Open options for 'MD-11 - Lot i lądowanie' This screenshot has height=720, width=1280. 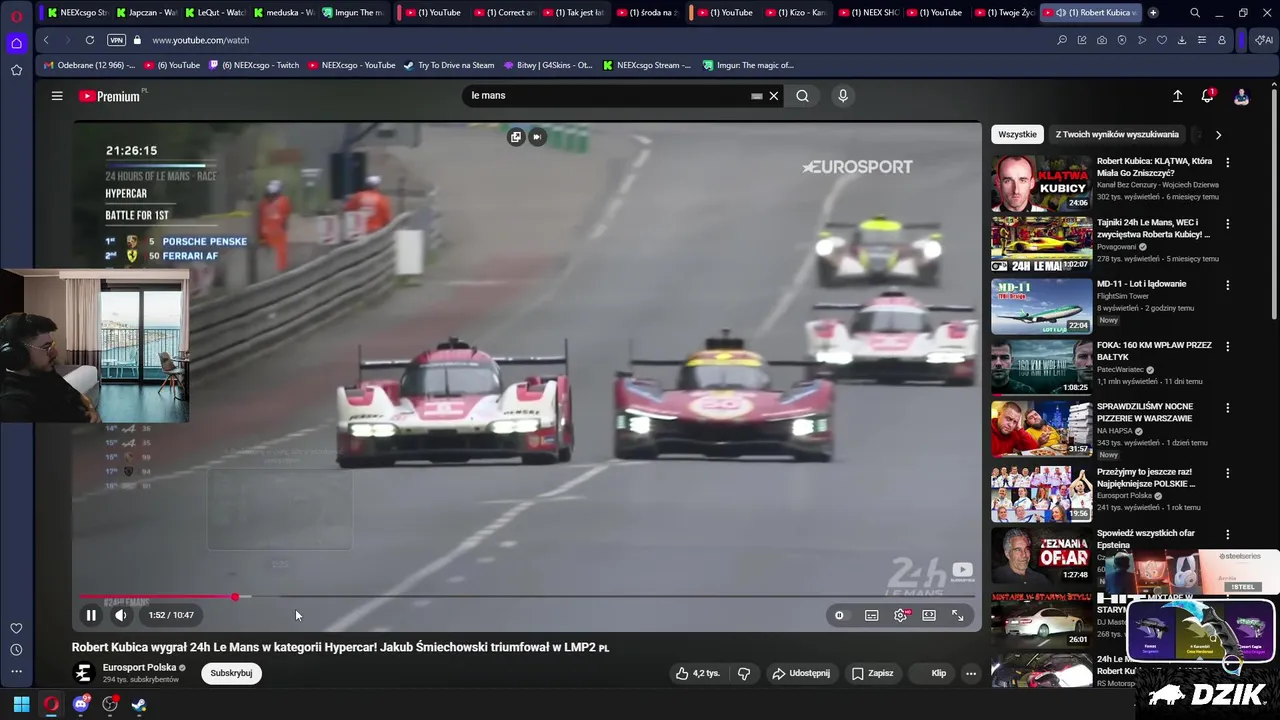[1228, 285]
